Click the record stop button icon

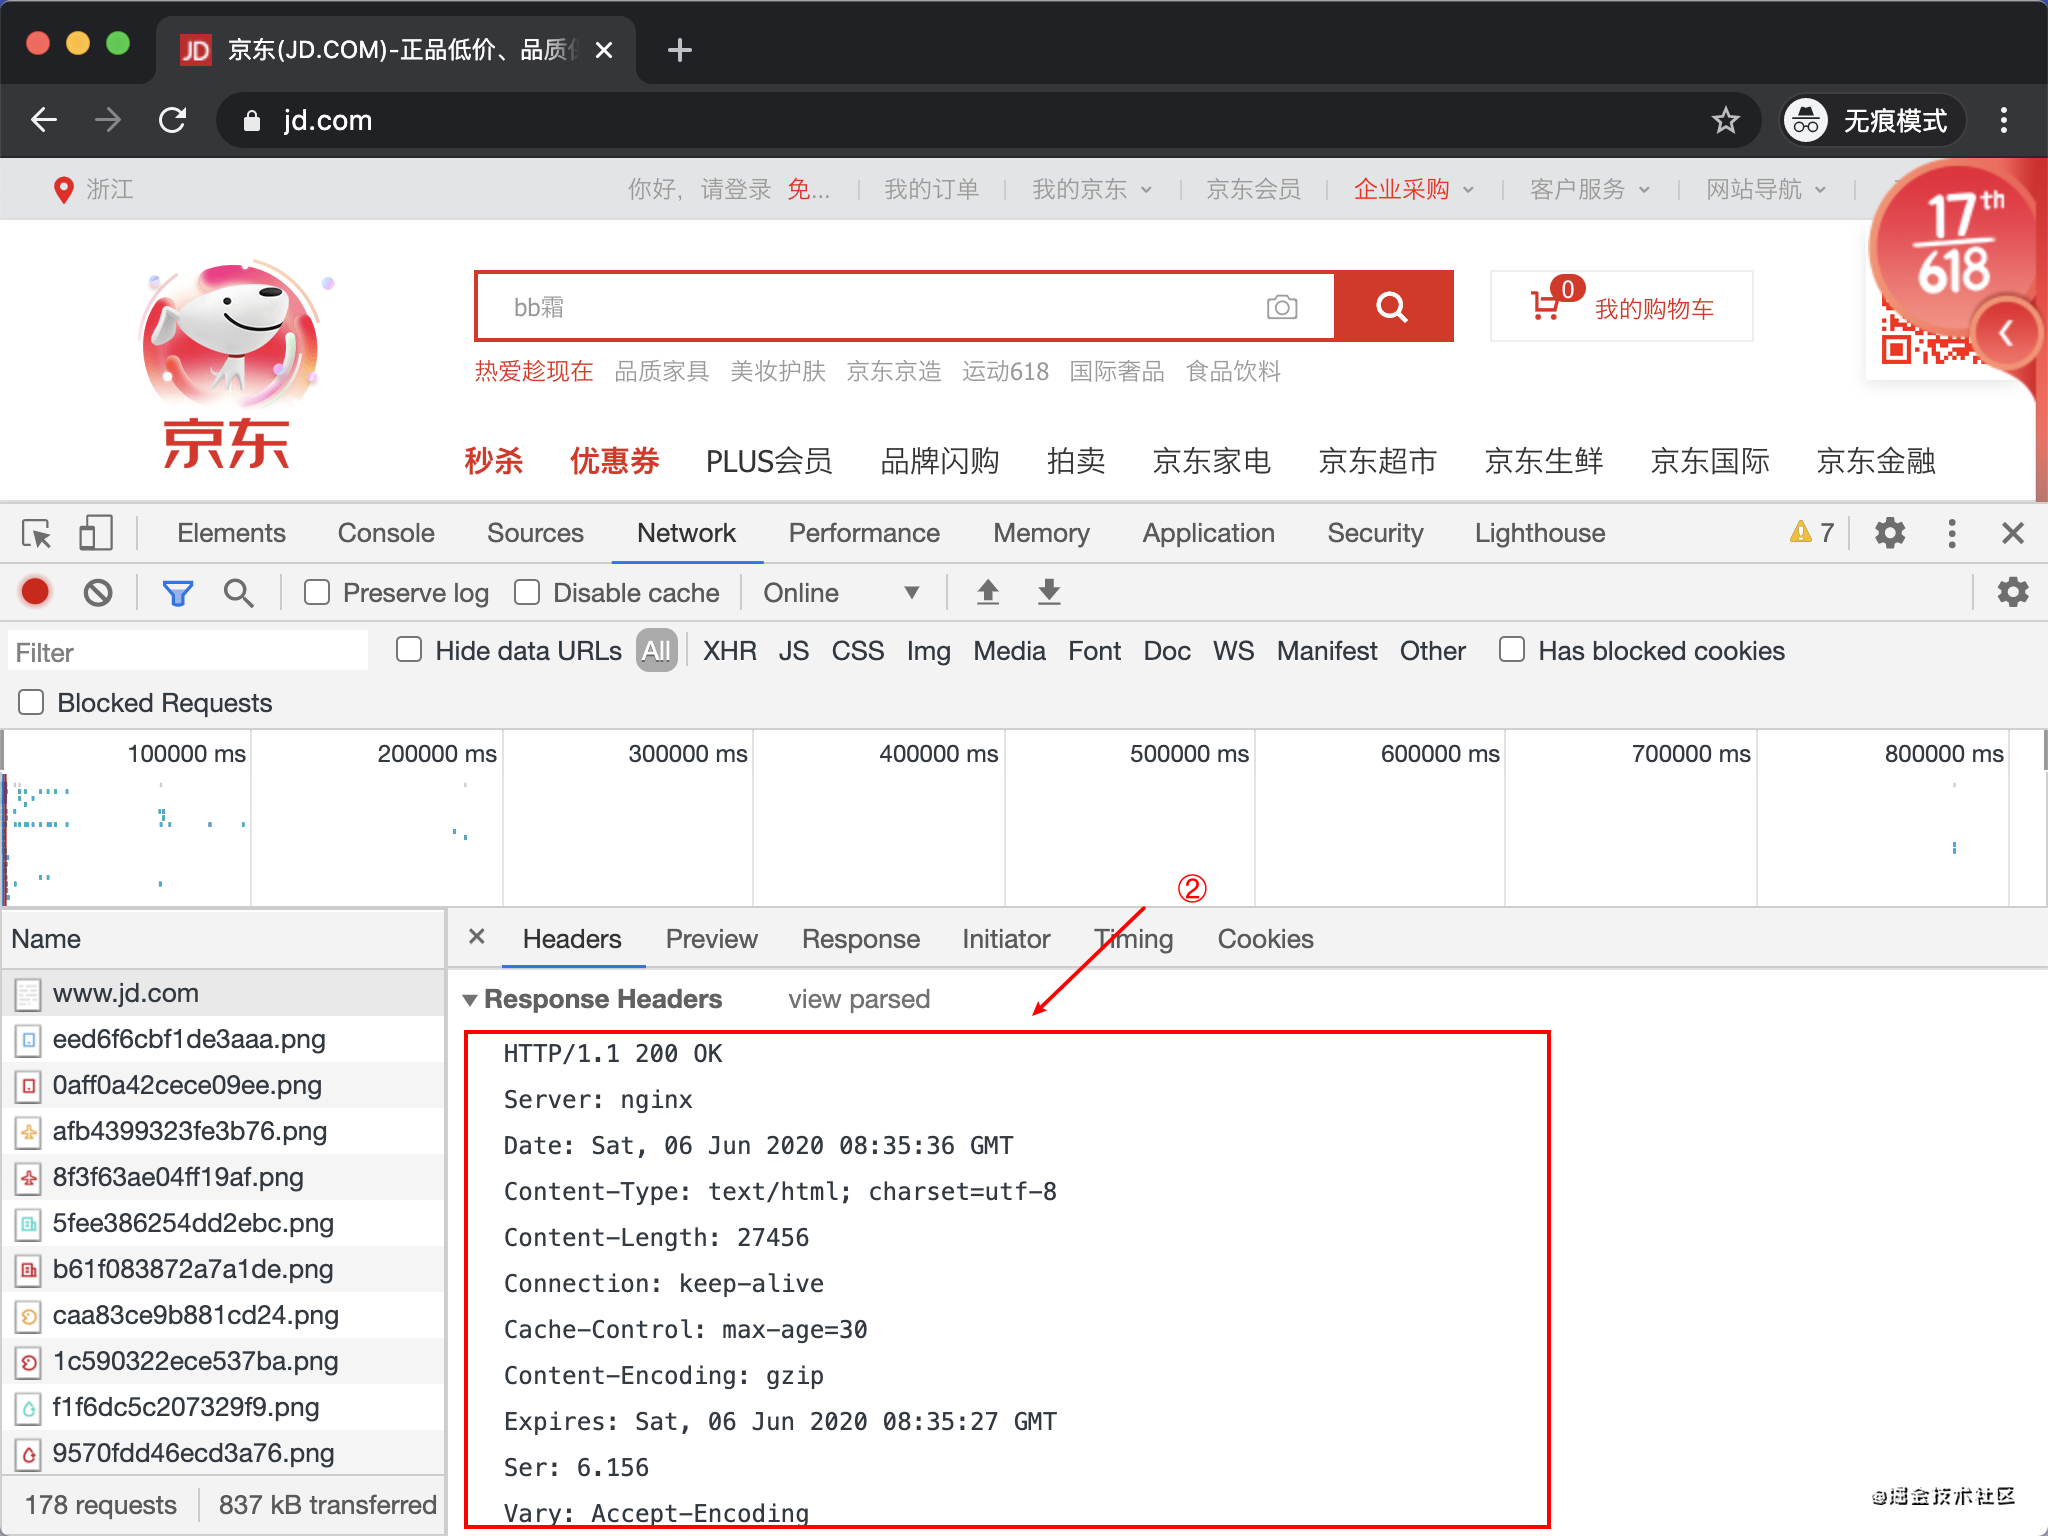tap(34, 594)
